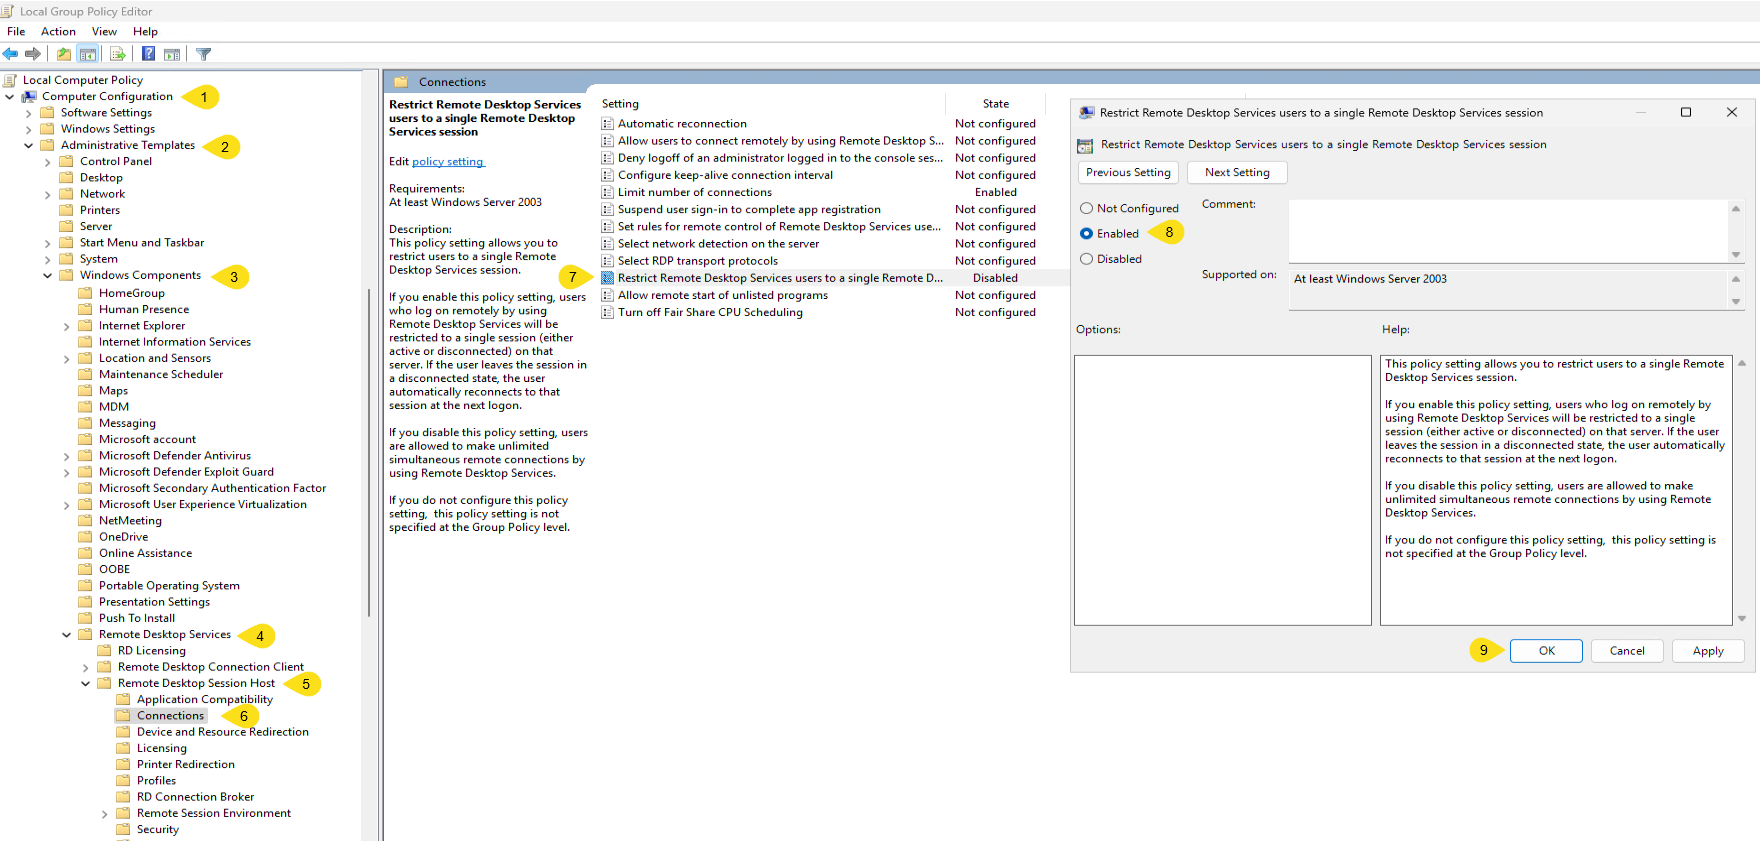Image resolution: width=1760 pixels, height=841 pixels.
Task: Expand the Software Settings node
Action: [29, 113]
